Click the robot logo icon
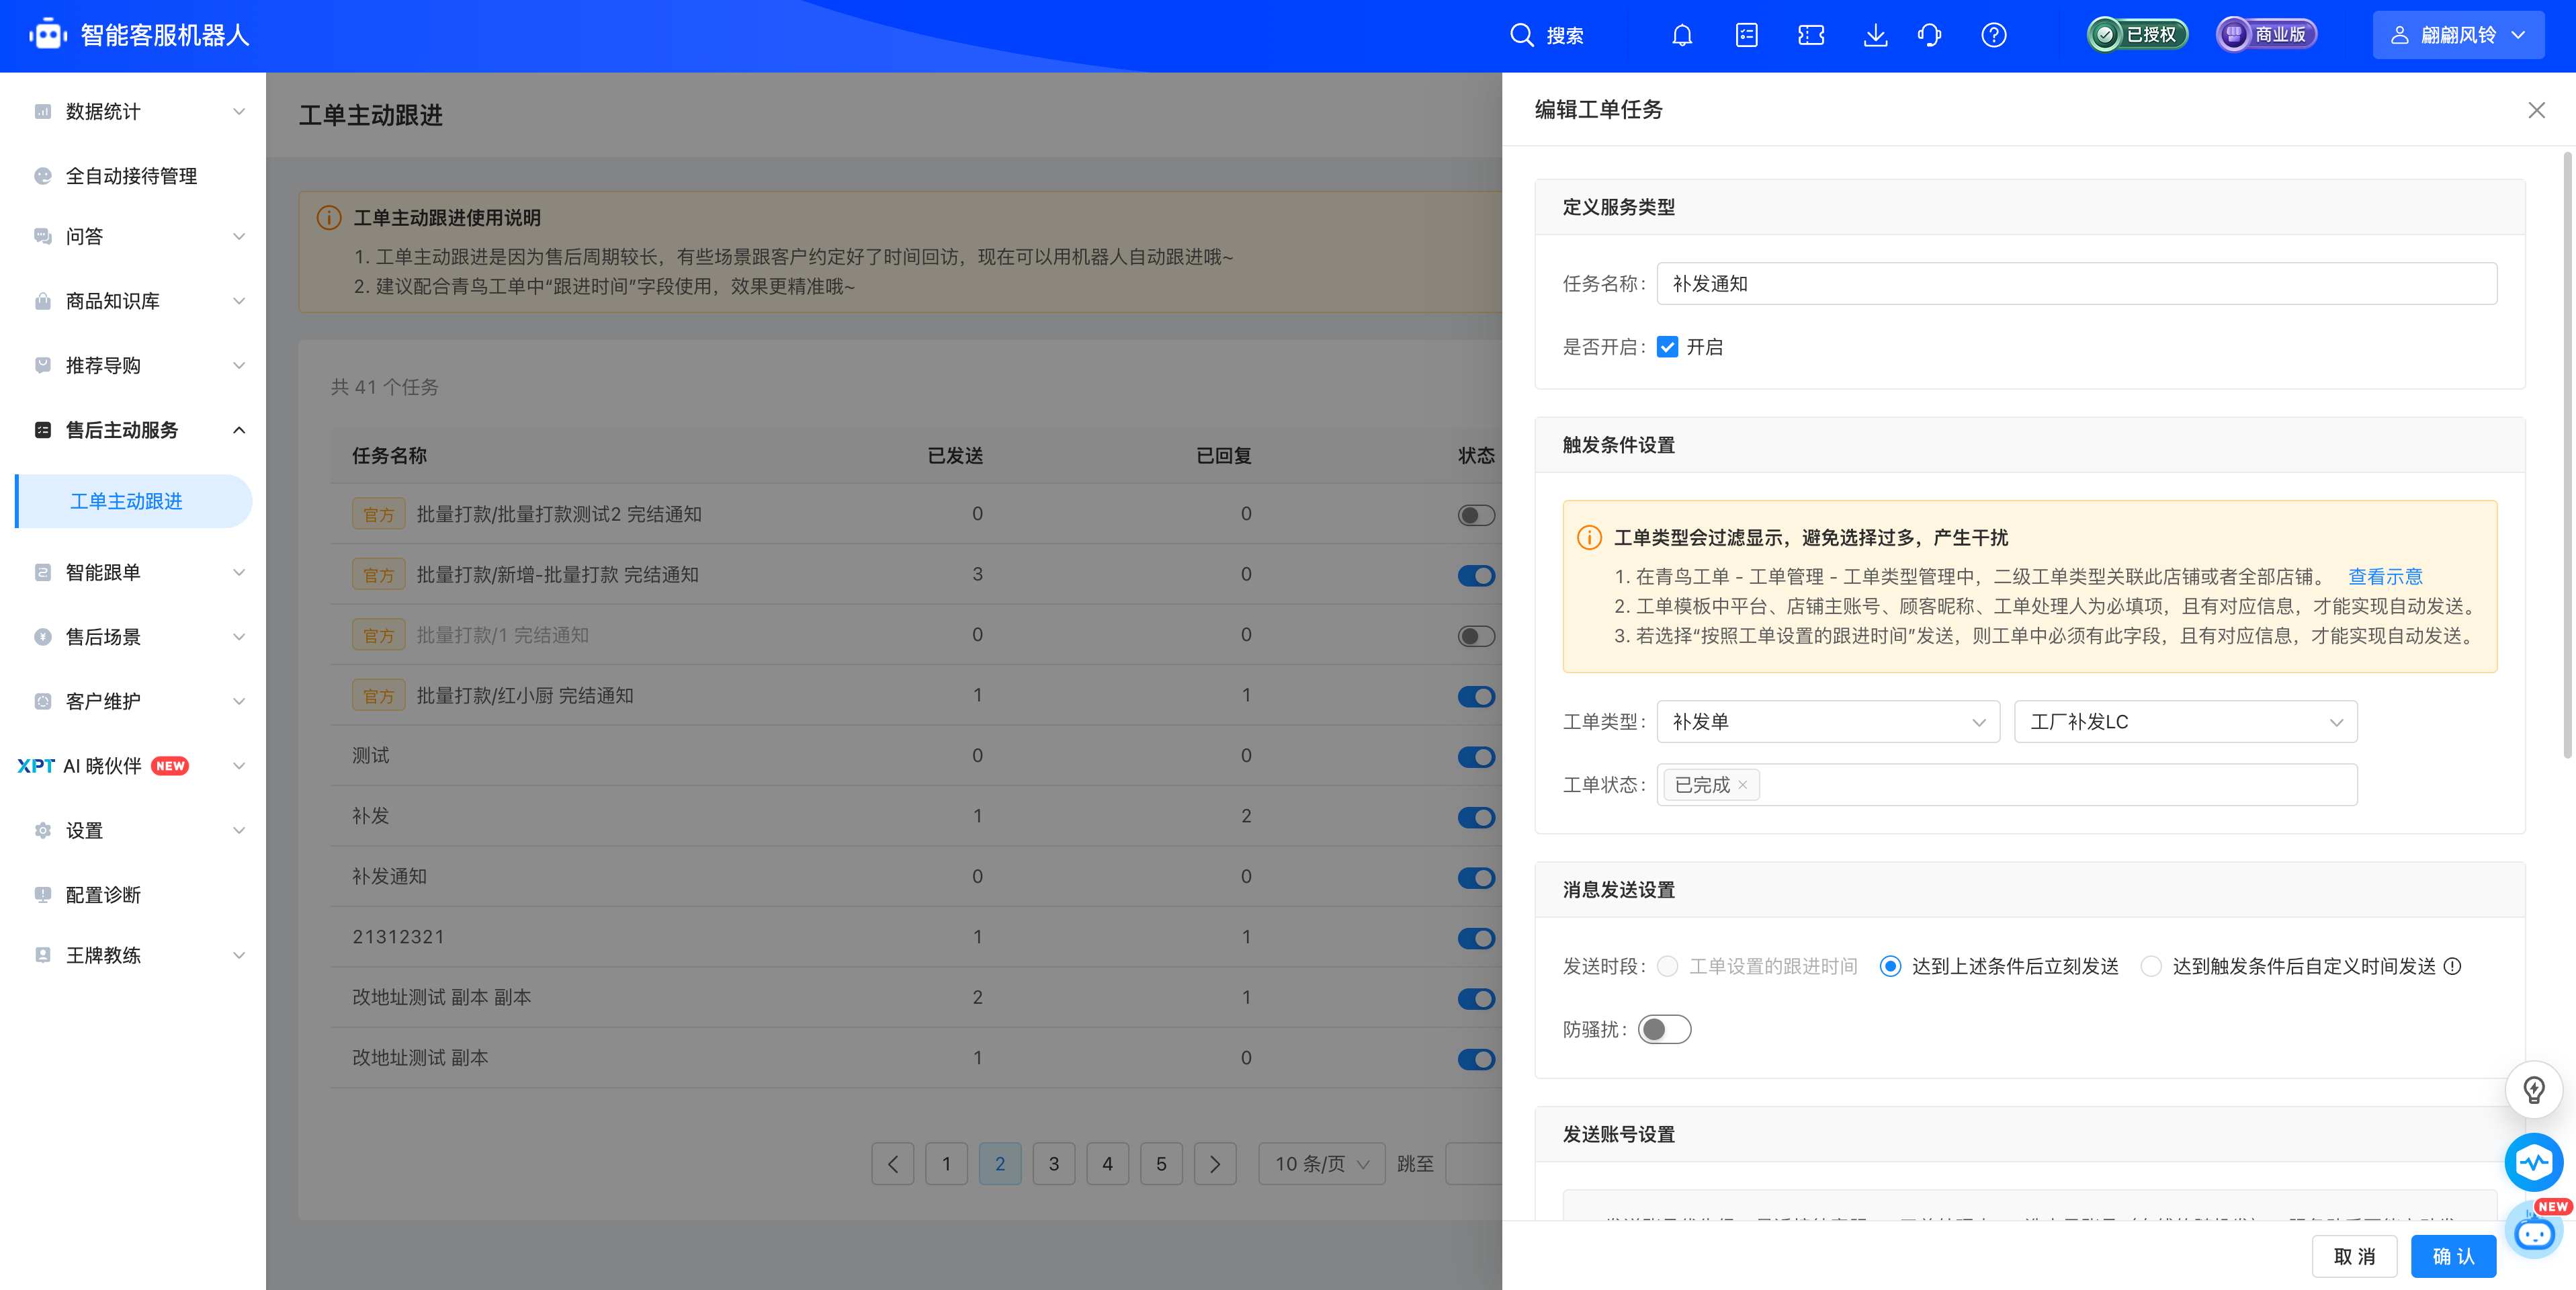Image resolution: width=2576 pixels, height=1290 pixels. click(x=47, y=35)
